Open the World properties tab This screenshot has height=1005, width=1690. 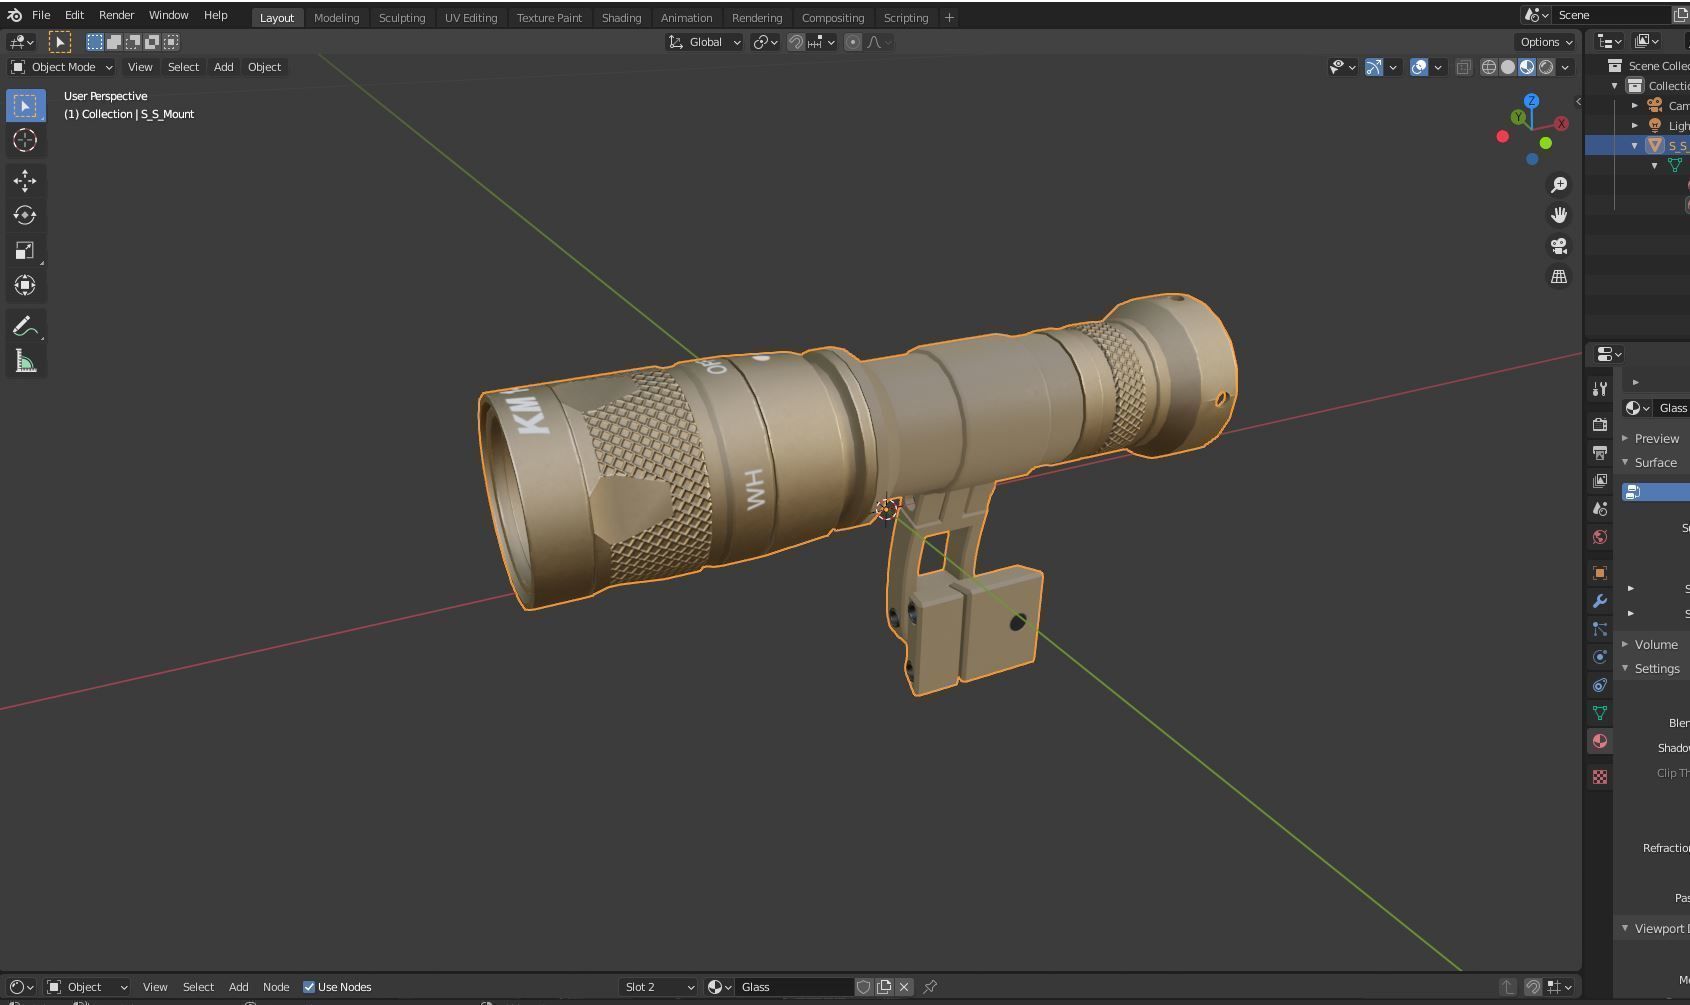(x=1600, y=537)
